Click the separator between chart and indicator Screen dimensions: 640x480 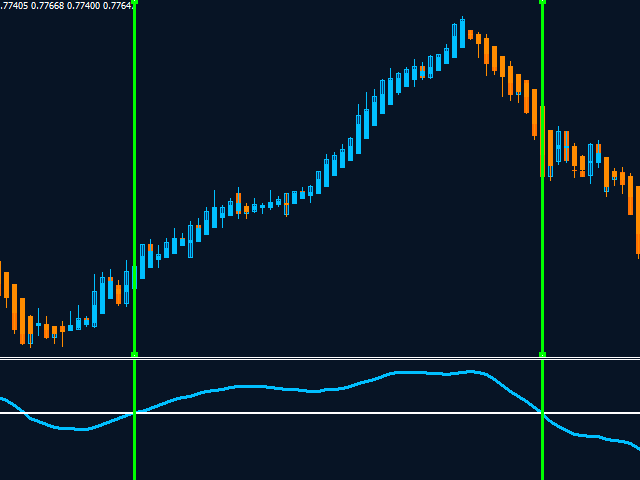[320, 358]
